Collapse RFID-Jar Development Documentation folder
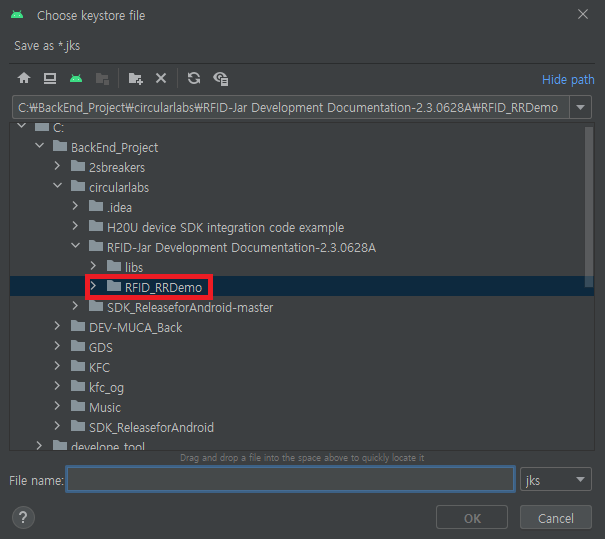605x539 pixels. click(76, 246)
